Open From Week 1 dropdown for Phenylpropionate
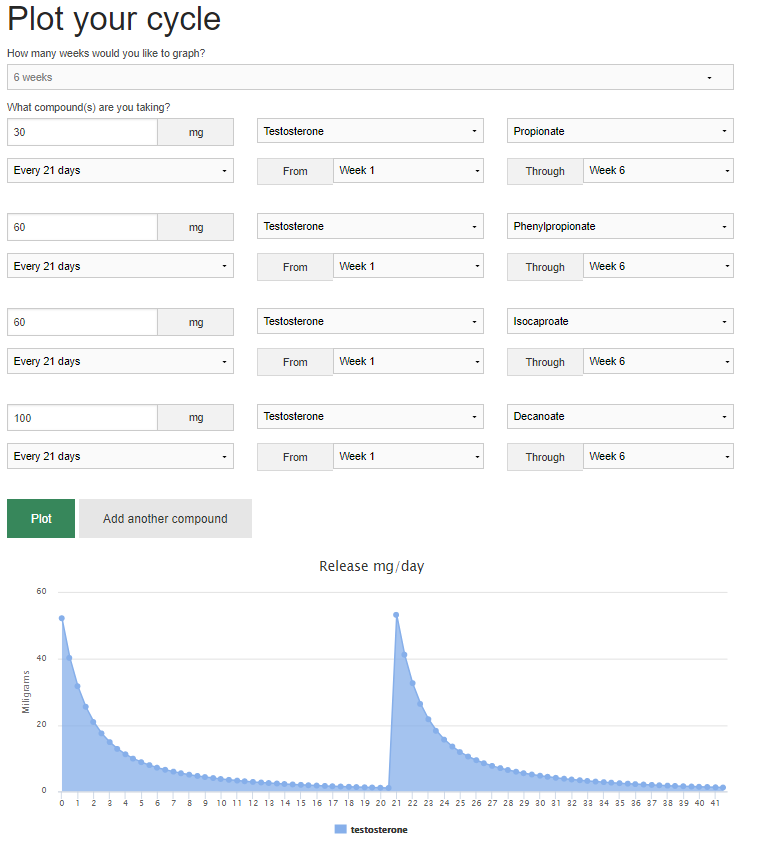 pos(408,266)
